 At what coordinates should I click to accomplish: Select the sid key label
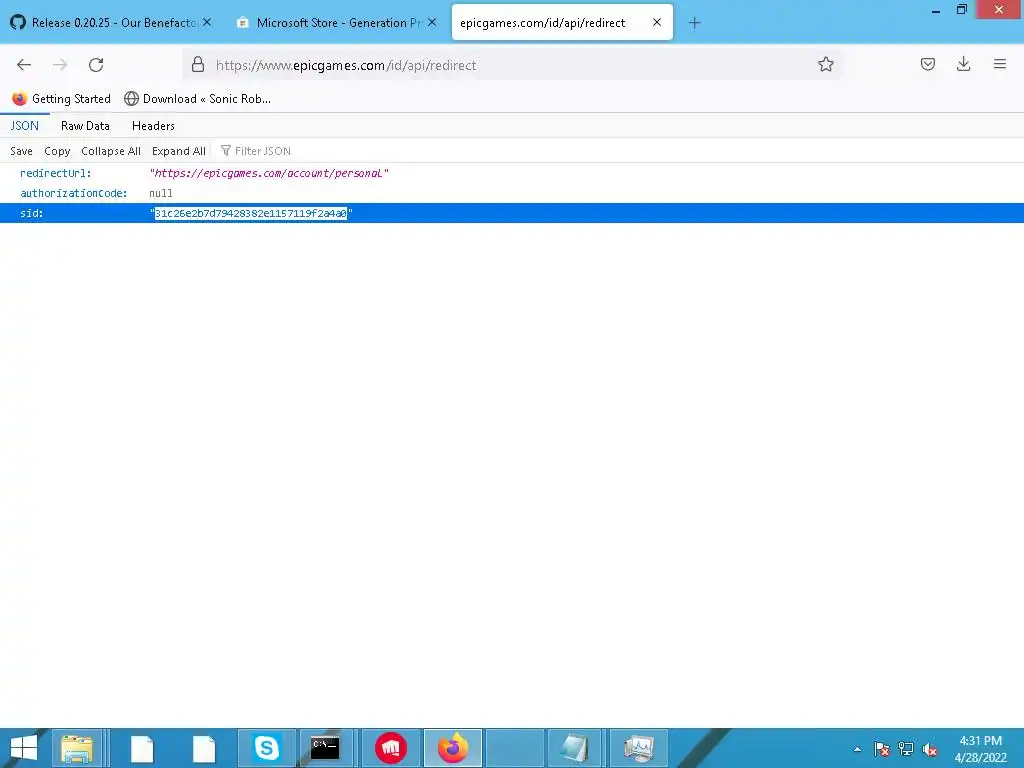(x=31, y=213)
